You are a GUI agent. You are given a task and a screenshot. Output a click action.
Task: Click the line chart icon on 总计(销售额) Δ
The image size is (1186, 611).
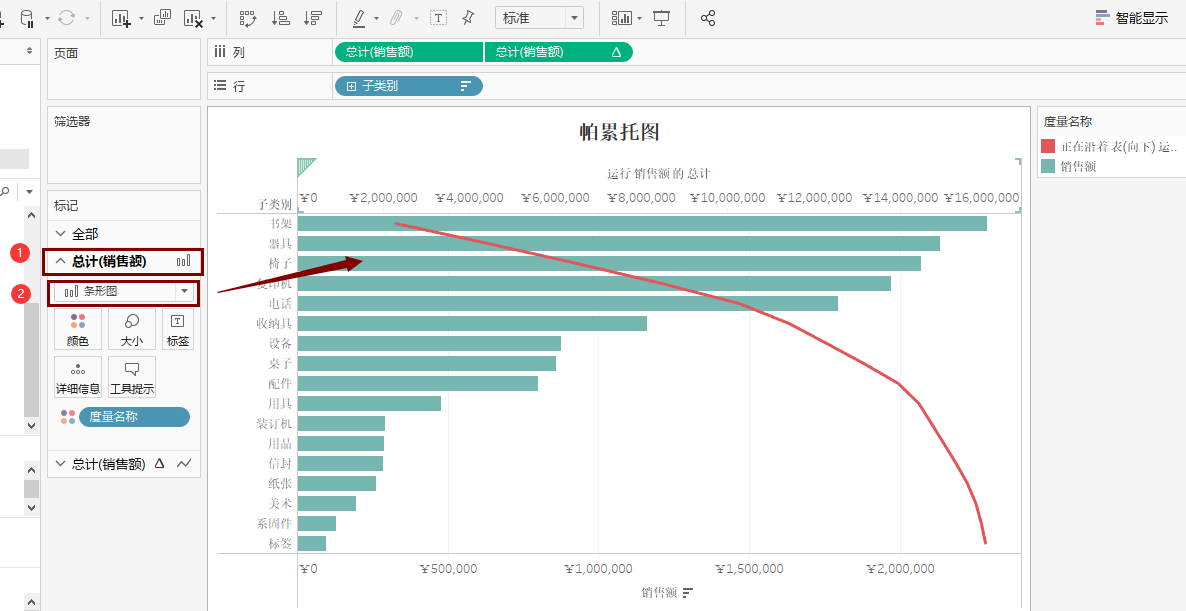[185, 464]
